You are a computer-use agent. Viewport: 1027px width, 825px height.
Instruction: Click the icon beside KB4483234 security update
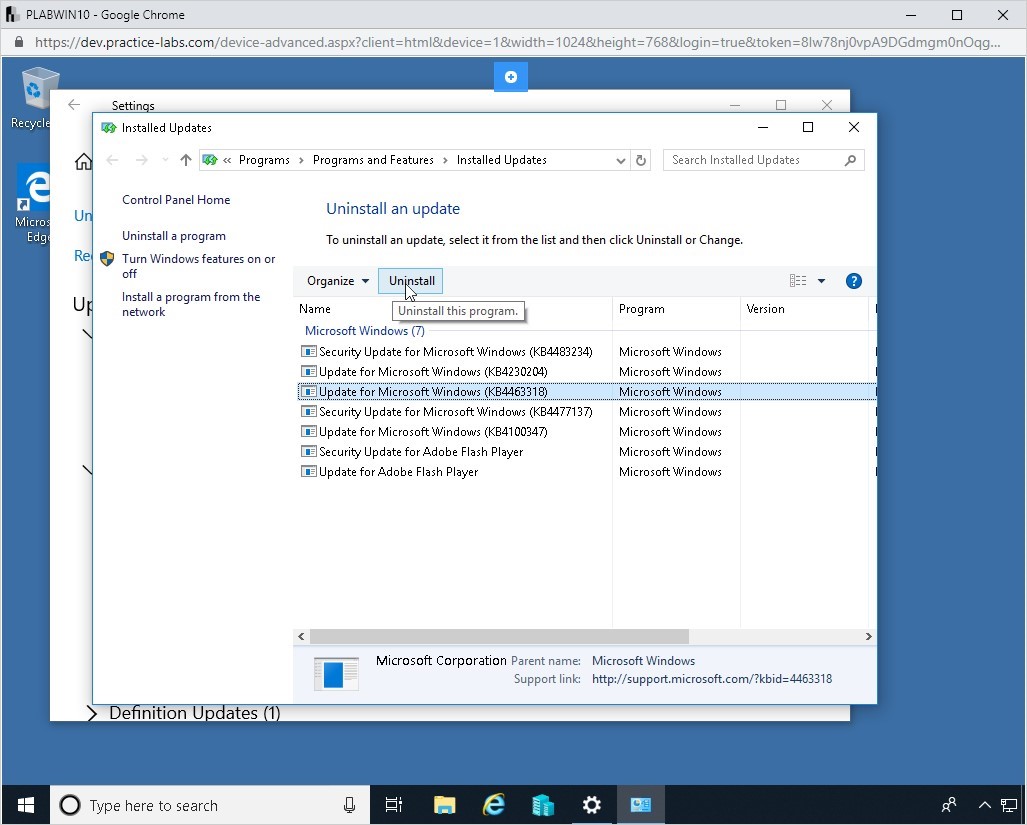point(308,352)
